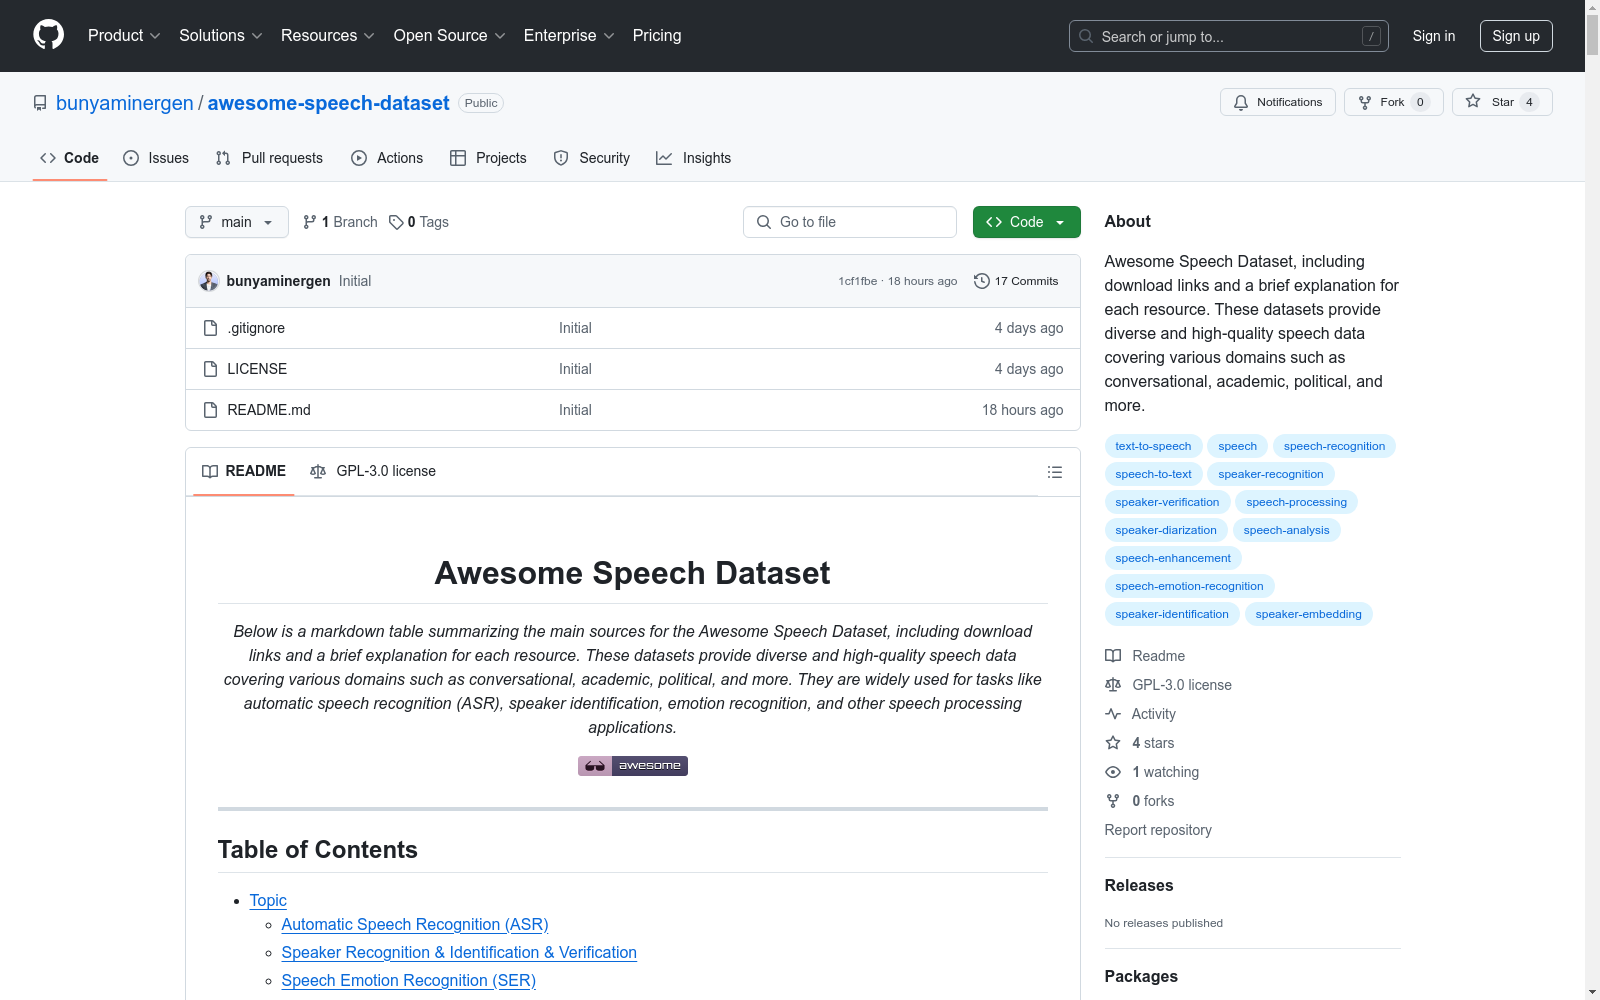Screen dimensions: 1600x1000
Task: Switch to the Issues tab
Action: click(x=156, y=158)
